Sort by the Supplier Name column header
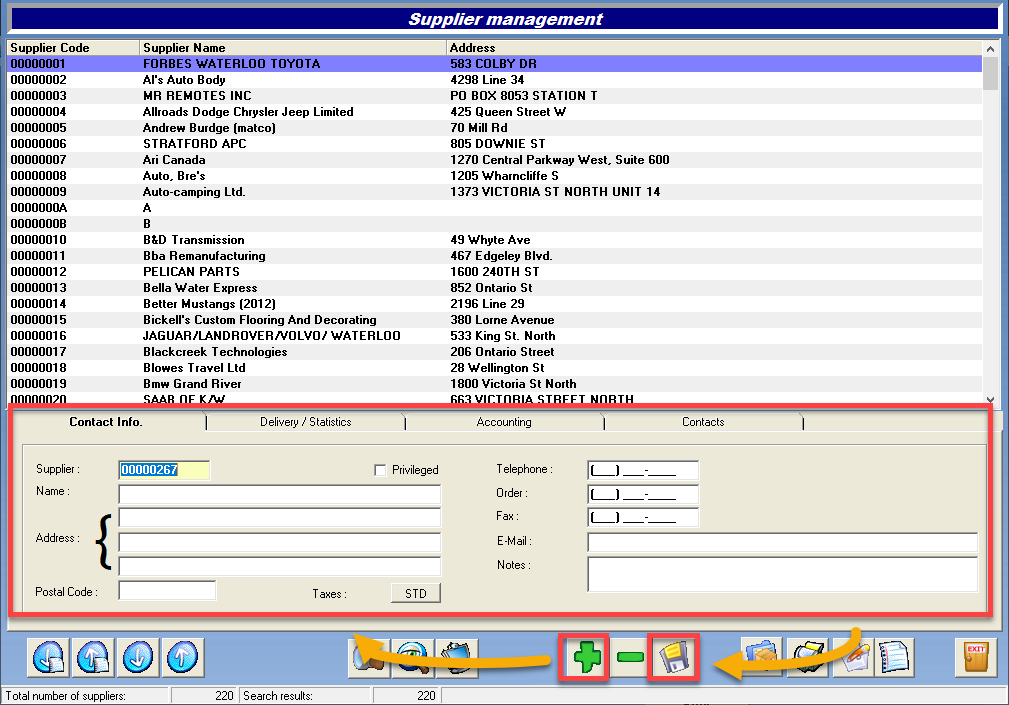The image size is (1009, 705). coord(293,48)
